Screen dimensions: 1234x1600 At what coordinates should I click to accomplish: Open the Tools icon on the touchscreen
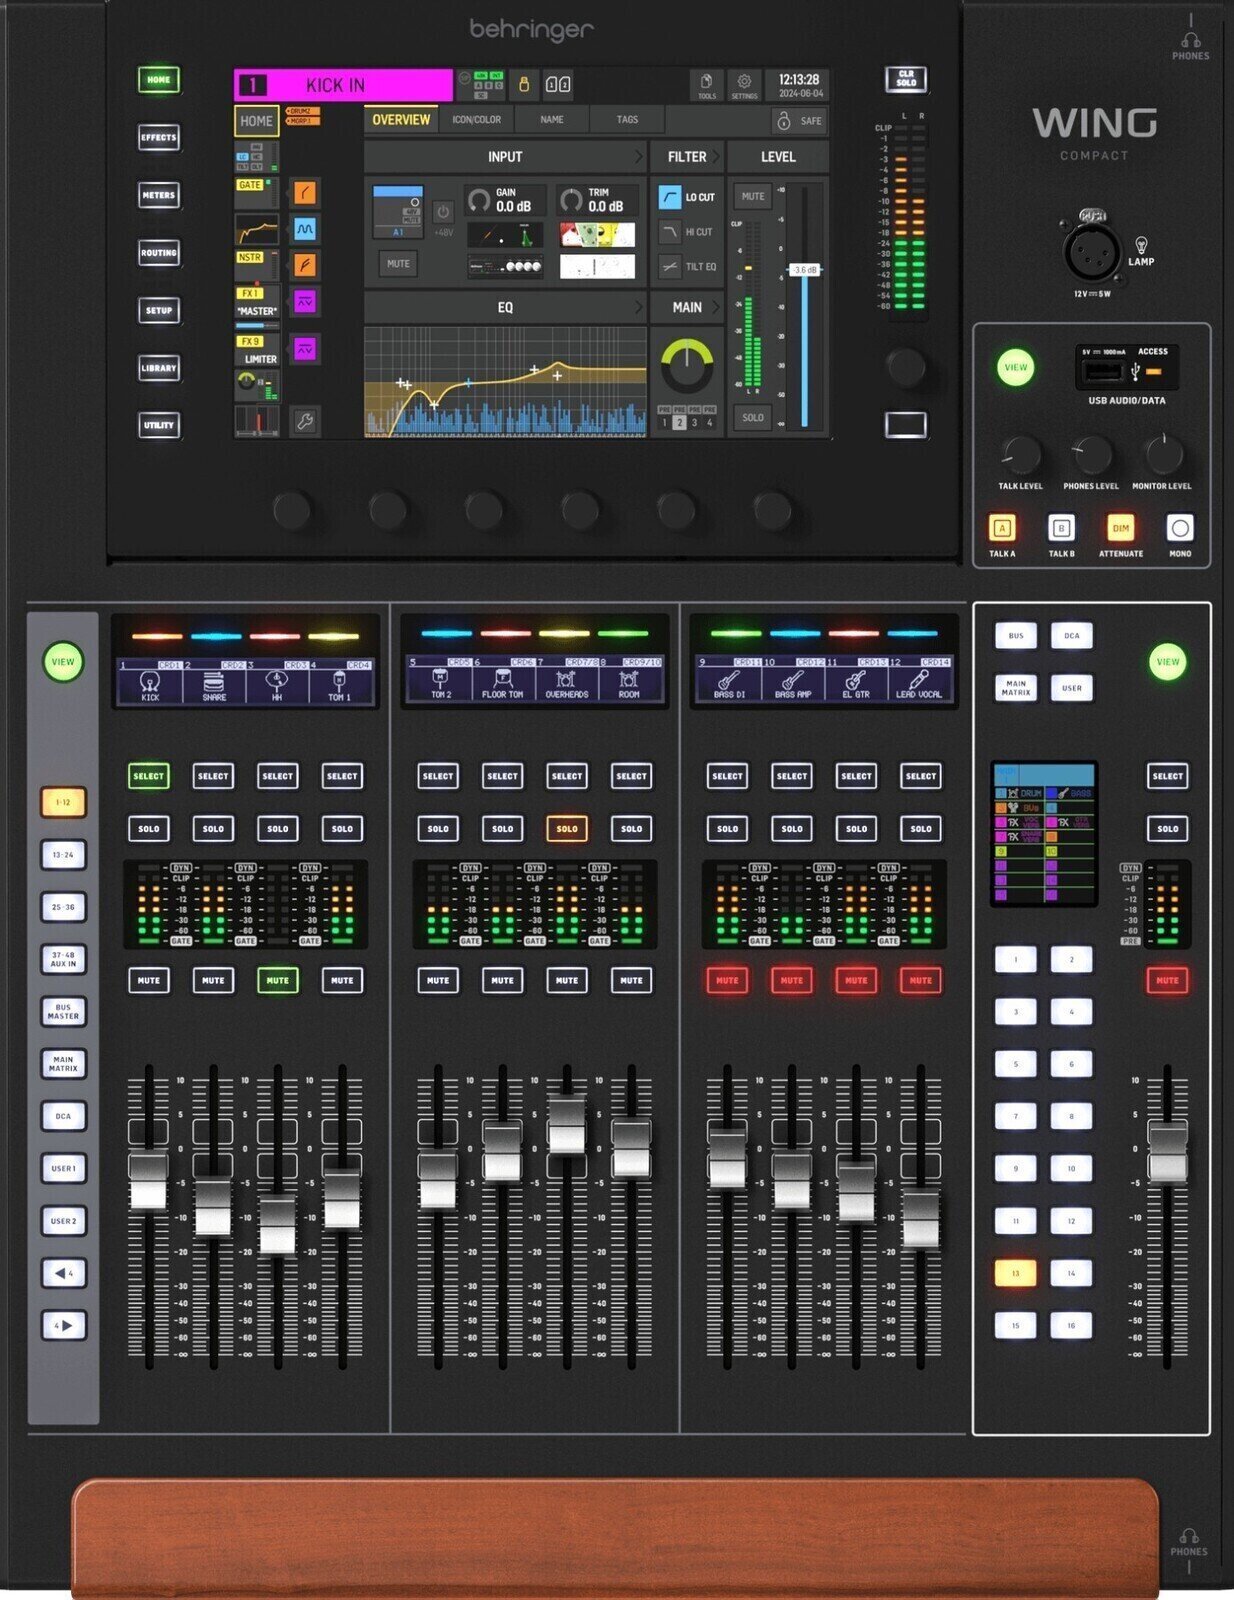(706, 85)
